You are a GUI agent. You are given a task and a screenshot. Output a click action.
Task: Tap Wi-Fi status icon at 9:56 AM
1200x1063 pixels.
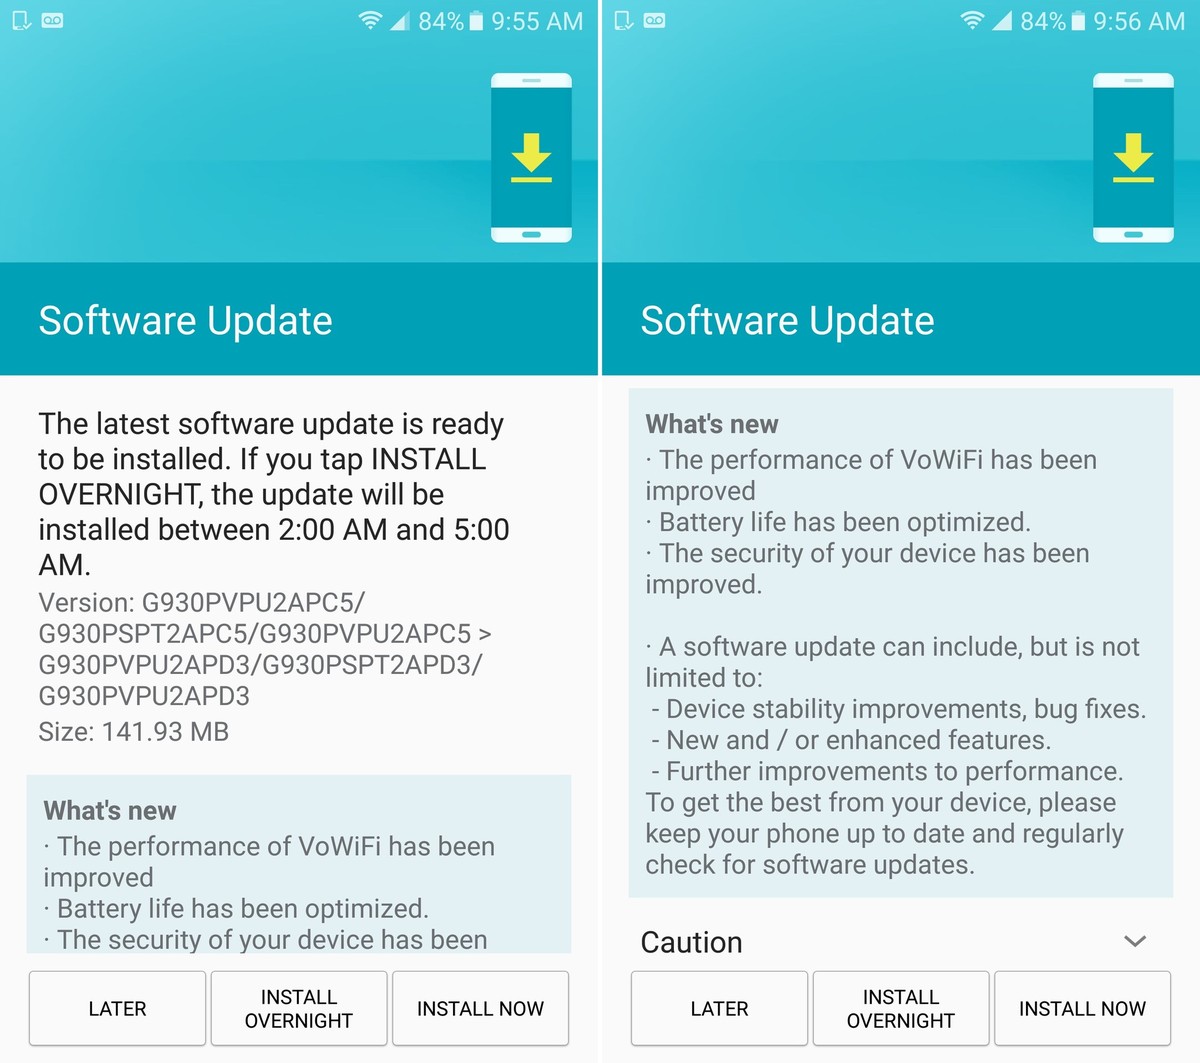pyautogui.click(x=972, y=20)
